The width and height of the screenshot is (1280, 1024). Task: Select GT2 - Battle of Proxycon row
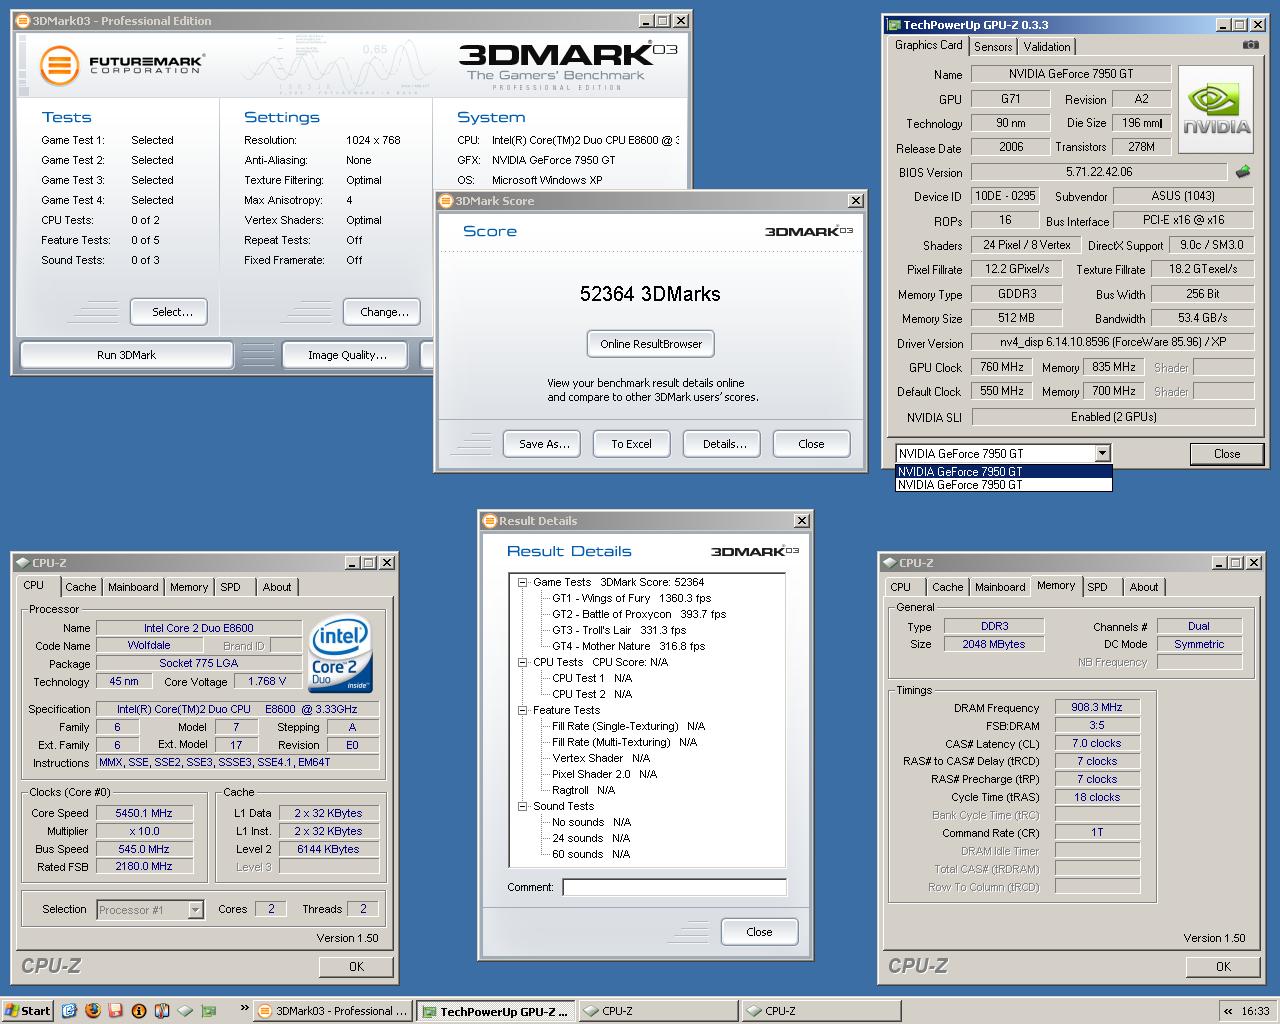click(x=639, y=614)
